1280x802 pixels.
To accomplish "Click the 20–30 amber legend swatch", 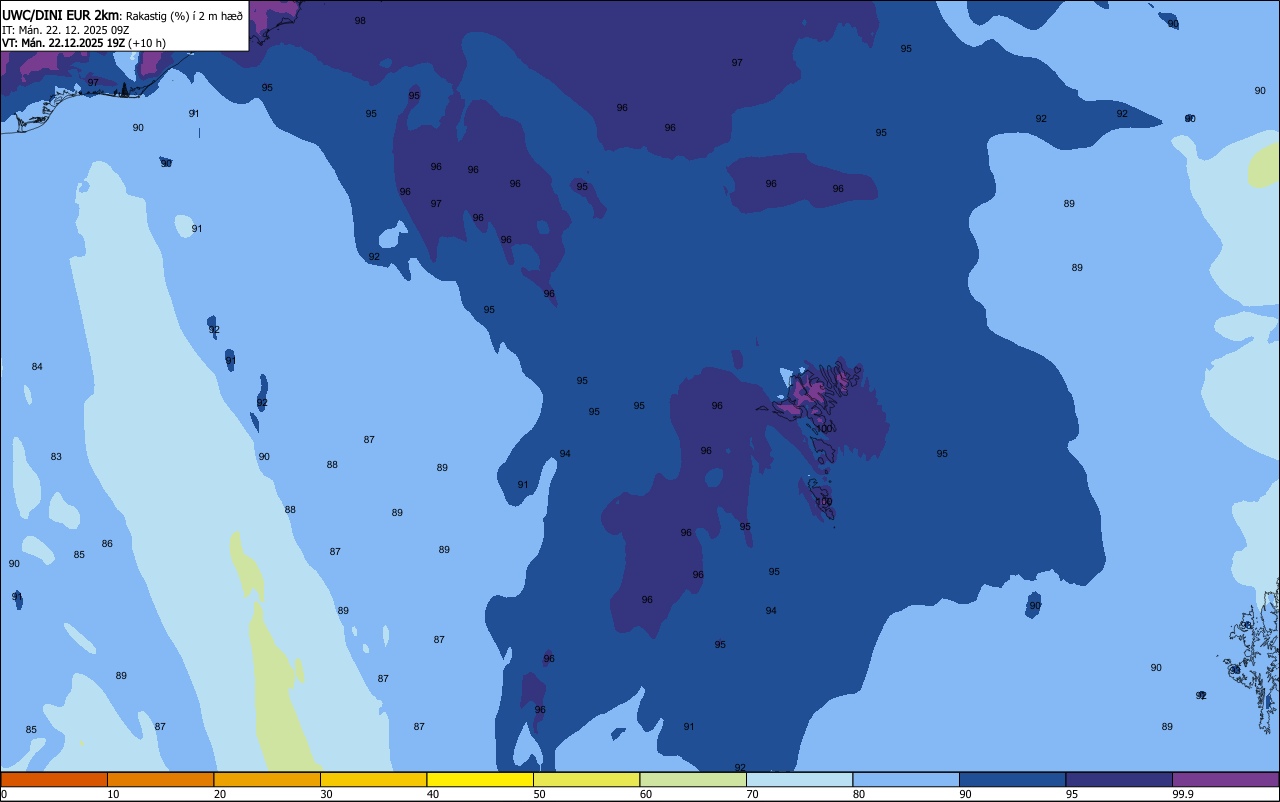I will [267, 779].
